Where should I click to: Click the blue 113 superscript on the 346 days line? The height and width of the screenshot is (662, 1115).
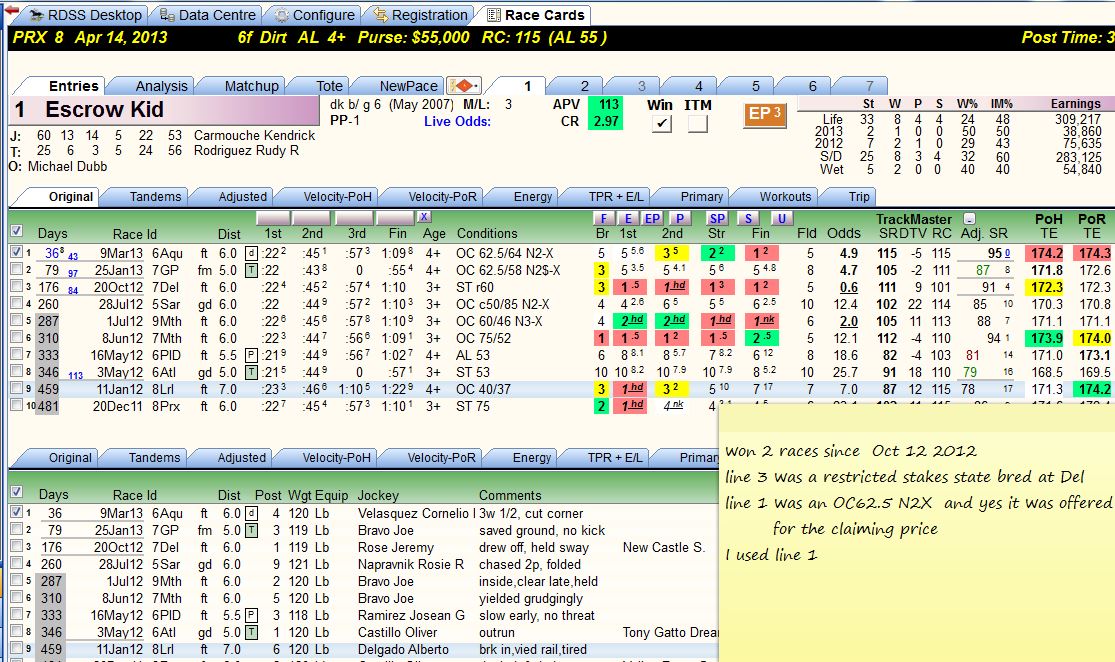[75, 375]
